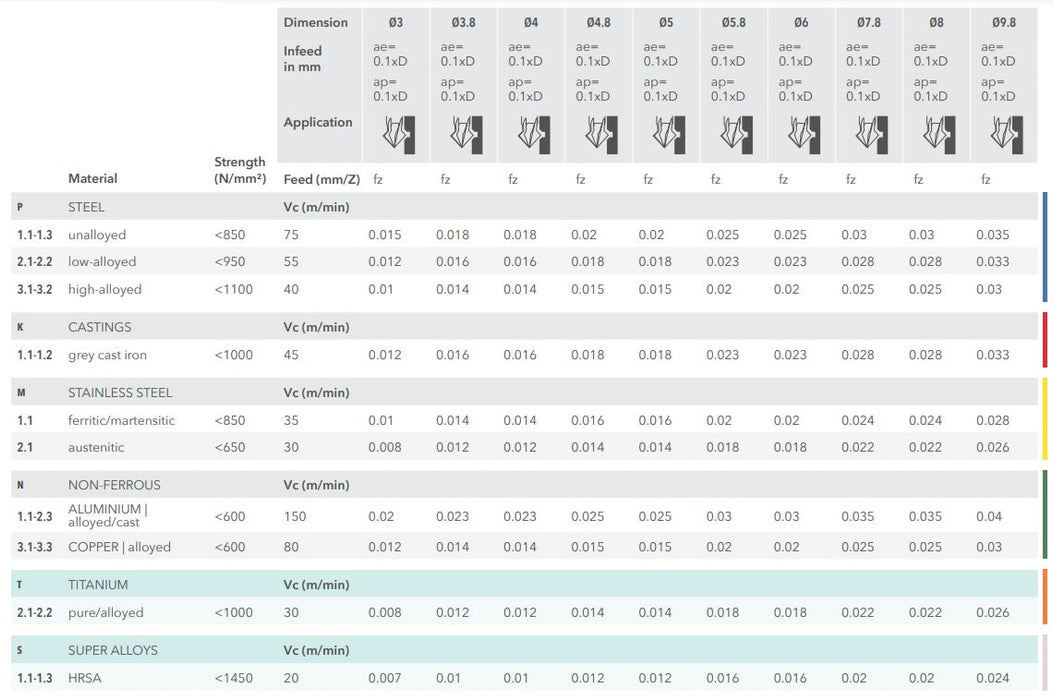Click the red color bar beside CASTINGS
The width and height of the screenshot is (1054, 700).
pos(1045,340)
